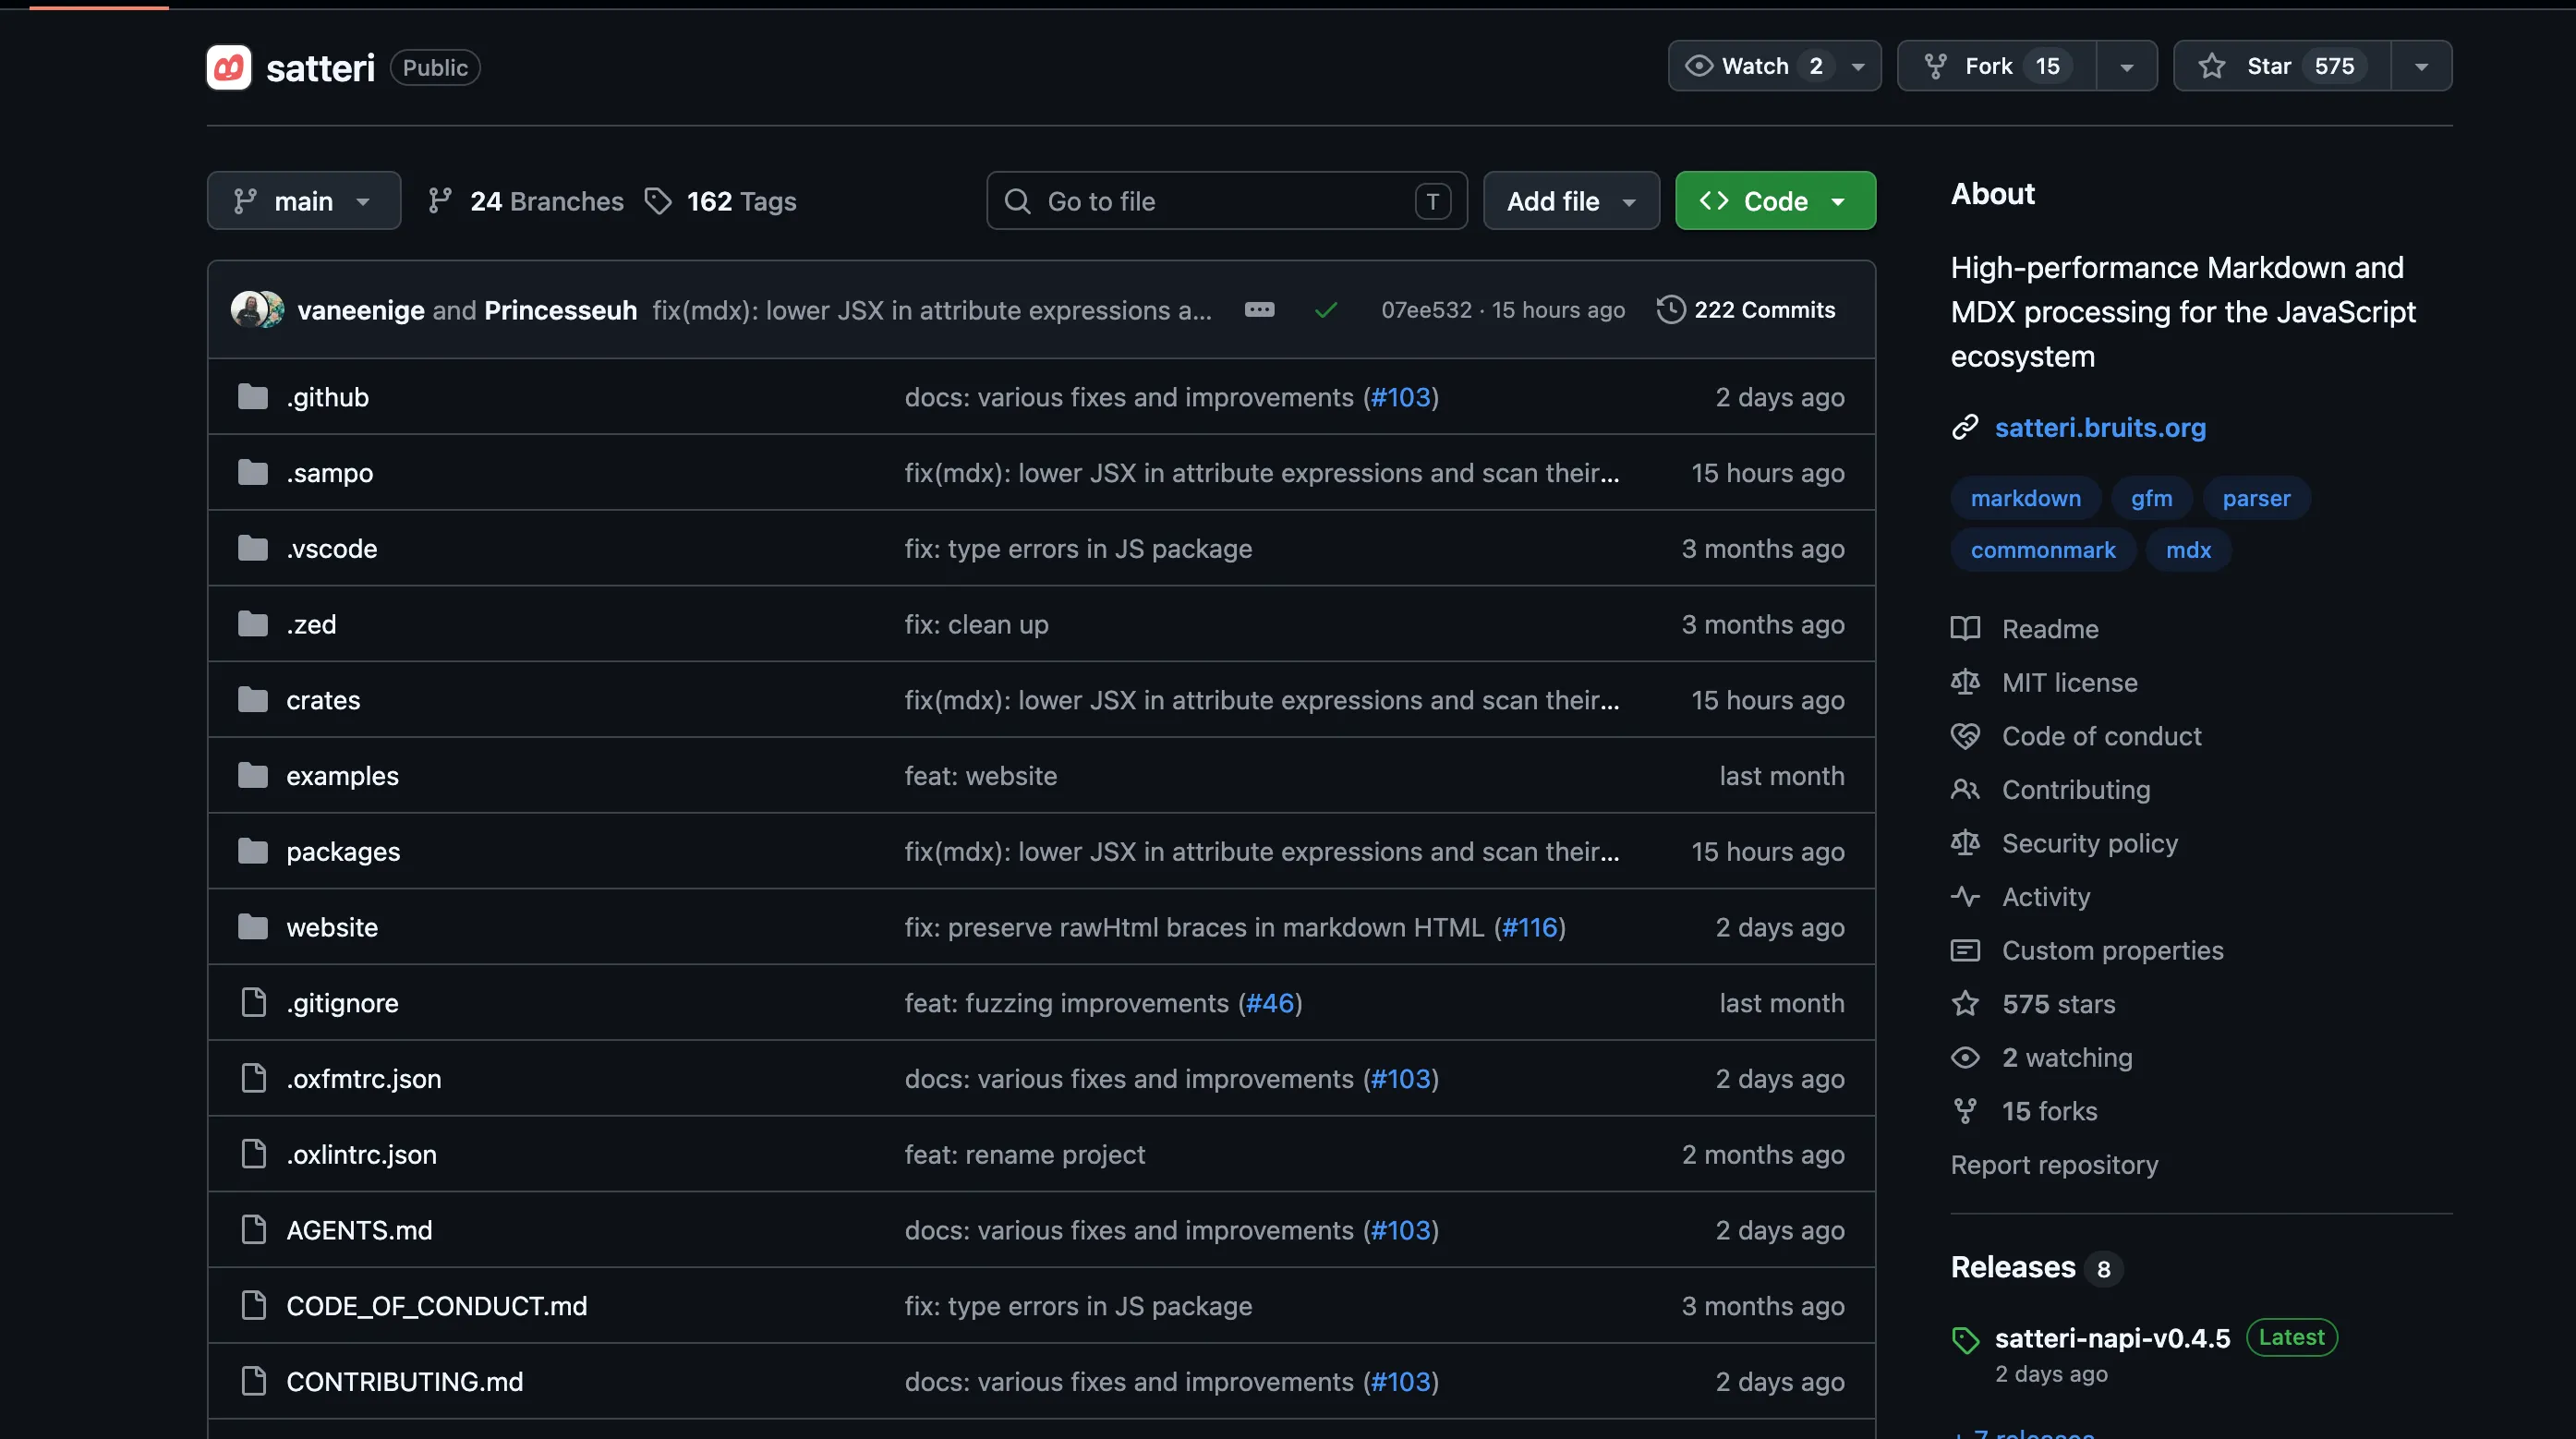Click the tag icon beside satteri-napi-v0.4.5

pyautogui.click(x=1965, y=1340)
